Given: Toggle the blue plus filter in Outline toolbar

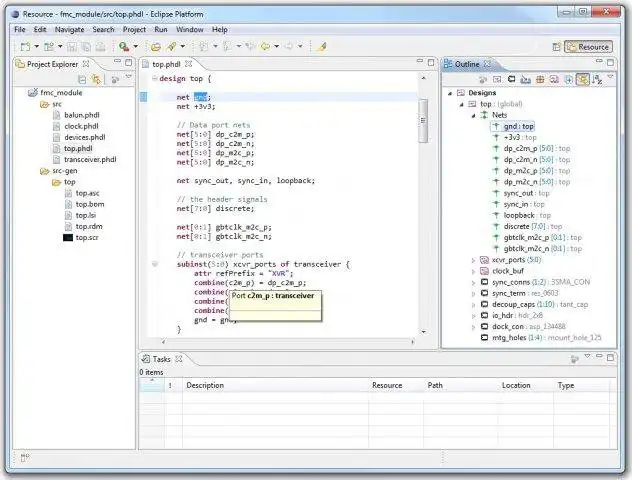Looking at the screenshot, I should (568, 79).
